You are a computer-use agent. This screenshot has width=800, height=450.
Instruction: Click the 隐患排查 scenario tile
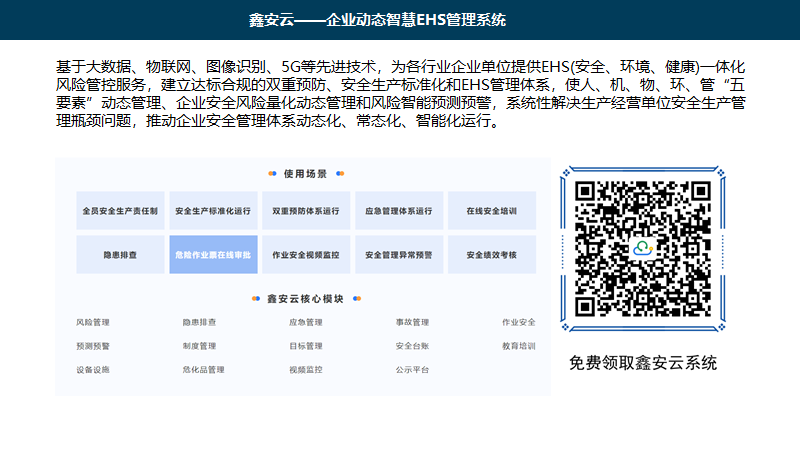[x=120, y=255]
